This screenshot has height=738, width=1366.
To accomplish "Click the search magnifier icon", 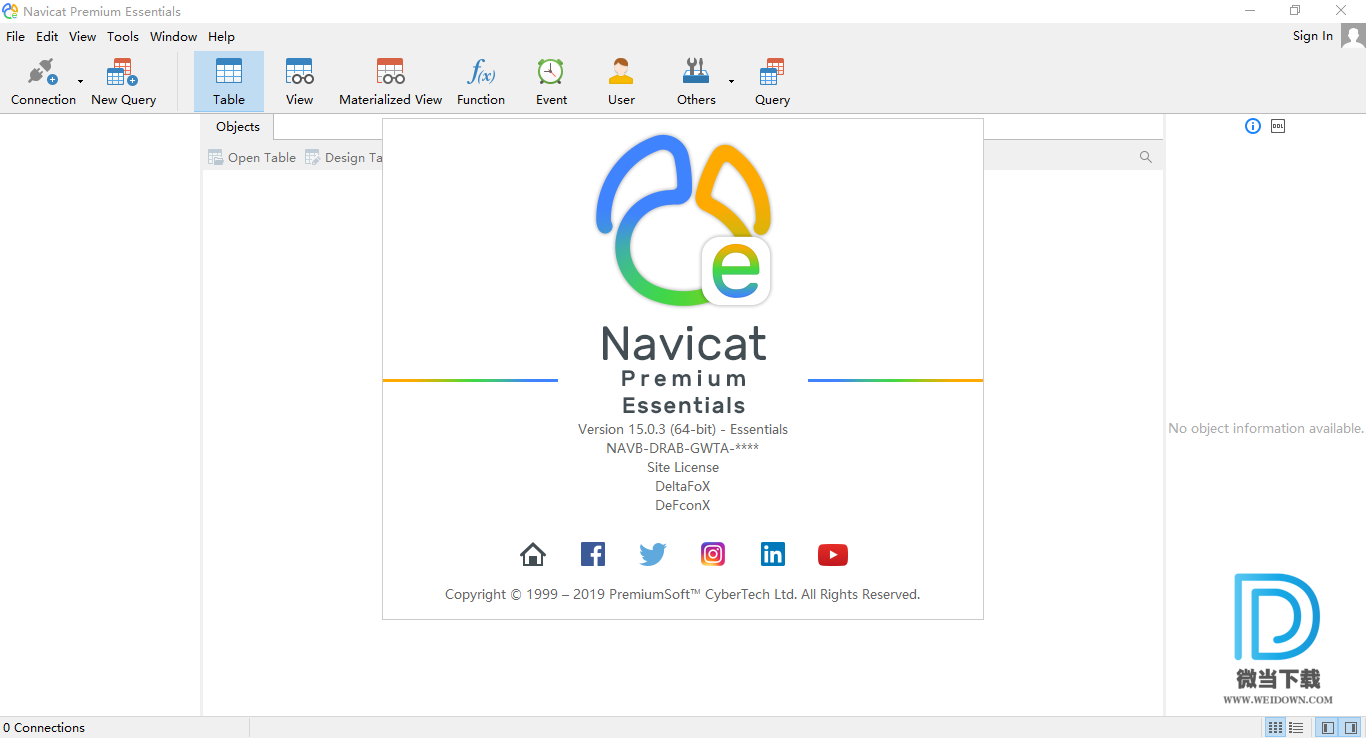I will tap(1146, 157).
